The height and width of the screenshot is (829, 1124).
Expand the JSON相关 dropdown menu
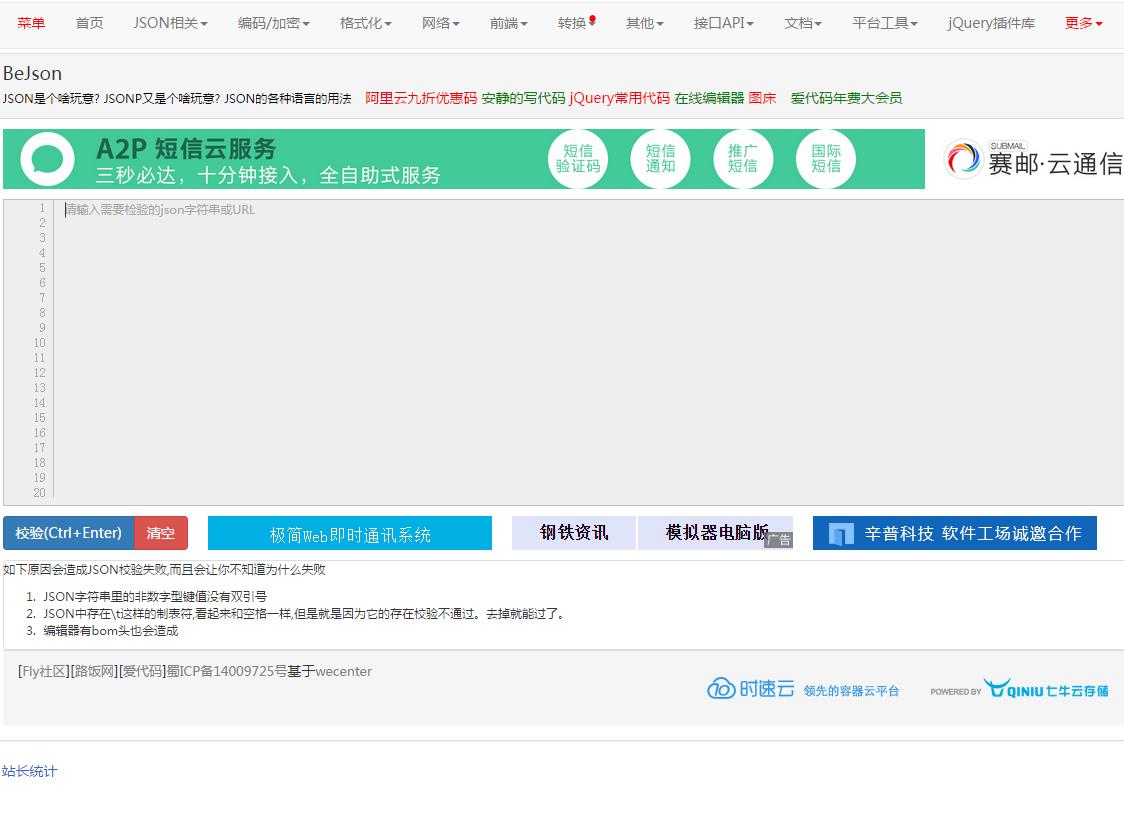point(170,23)
